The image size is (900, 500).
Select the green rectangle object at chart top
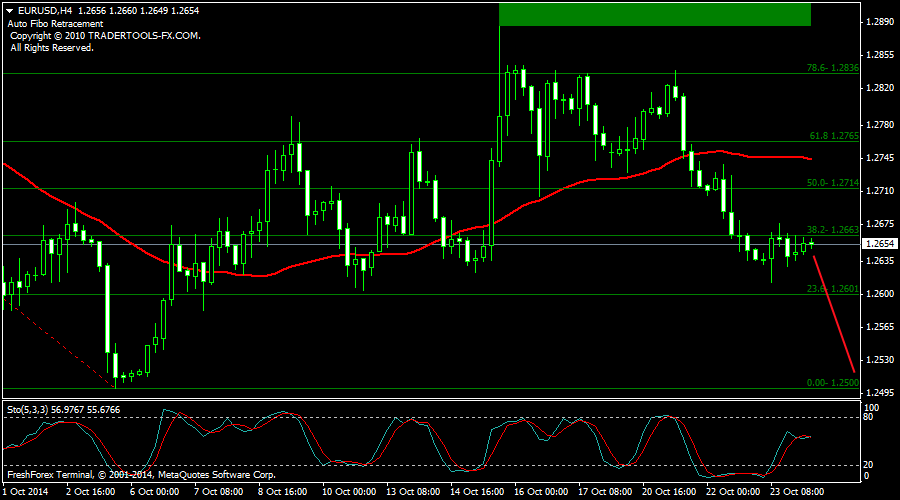(655, 14)
